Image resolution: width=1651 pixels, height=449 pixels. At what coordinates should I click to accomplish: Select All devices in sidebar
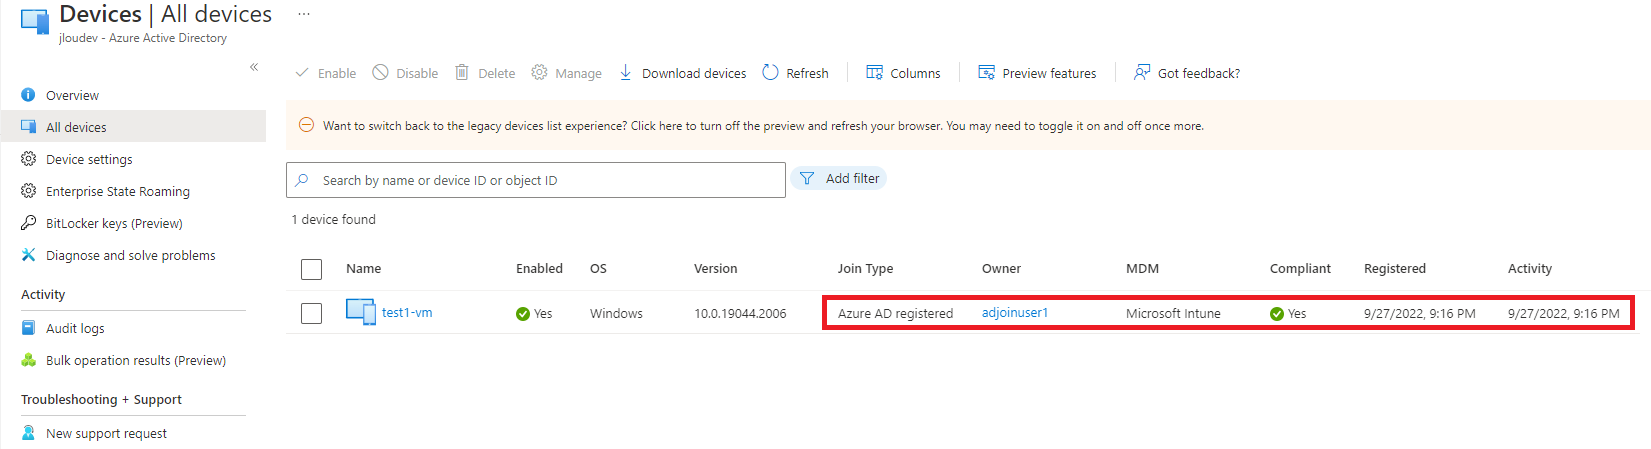(133, 127)
